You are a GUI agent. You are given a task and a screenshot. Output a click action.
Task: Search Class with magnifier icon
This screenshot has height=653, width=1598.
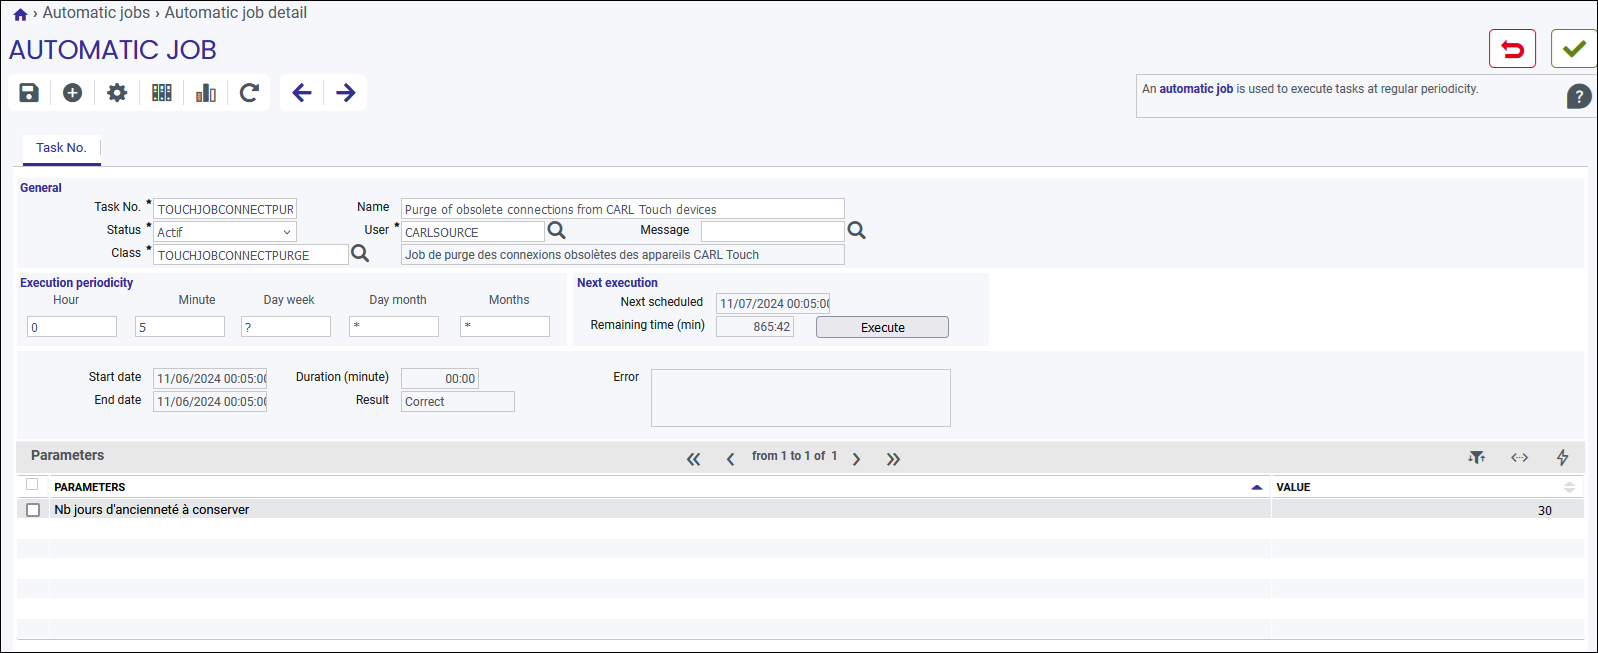point(360,254)
